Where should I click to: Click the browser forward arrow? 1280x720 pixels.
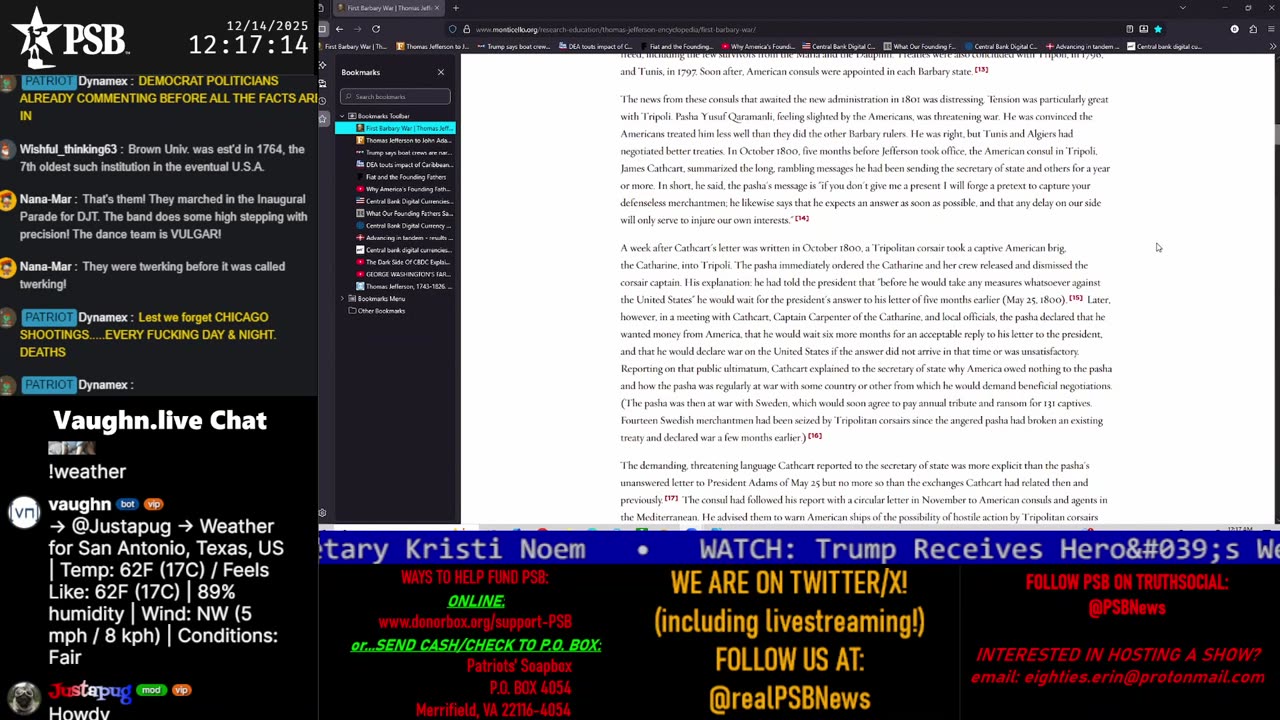pyautogui.click(x=357, y=29)
